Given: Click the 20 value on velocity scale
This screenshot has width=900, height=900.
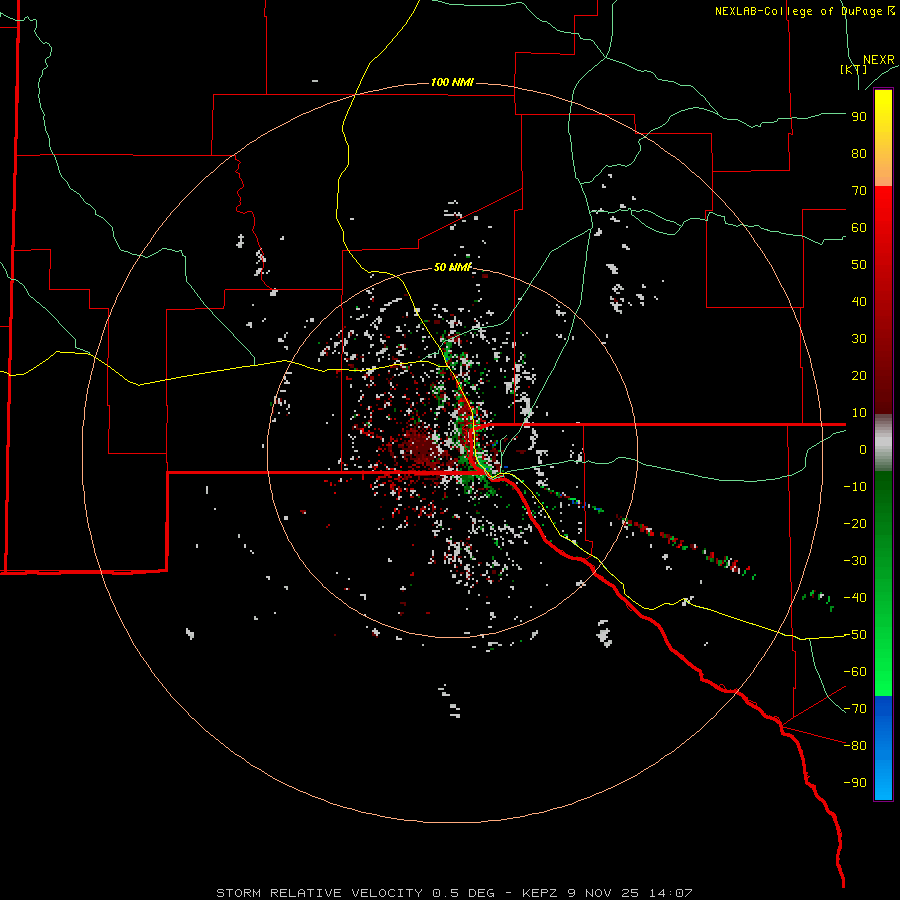Looking at the screenshot, I should tap(859, 376).
